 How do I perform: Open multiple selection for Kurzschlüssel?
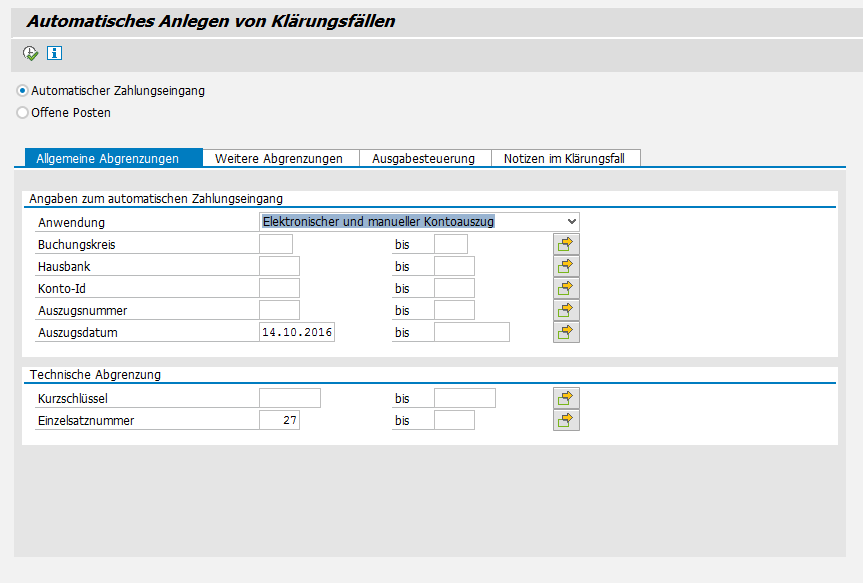tap(566, 398)
